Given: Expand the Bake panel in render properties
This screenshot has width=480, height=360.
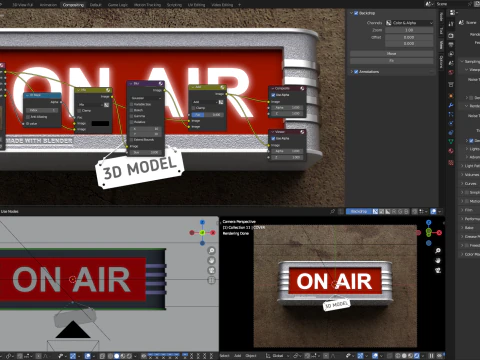Looking at the screenshot, I should [462, 228].
